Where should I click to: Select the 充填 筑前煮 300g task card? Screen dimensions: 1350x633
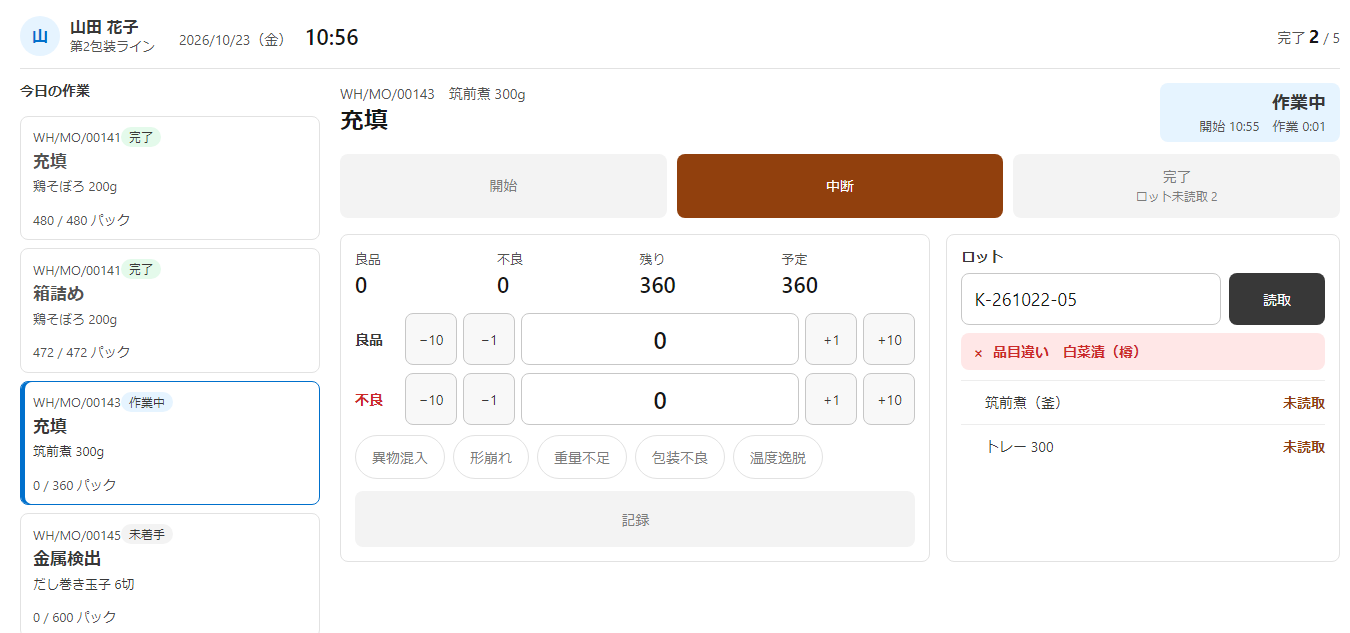point(170,443)
